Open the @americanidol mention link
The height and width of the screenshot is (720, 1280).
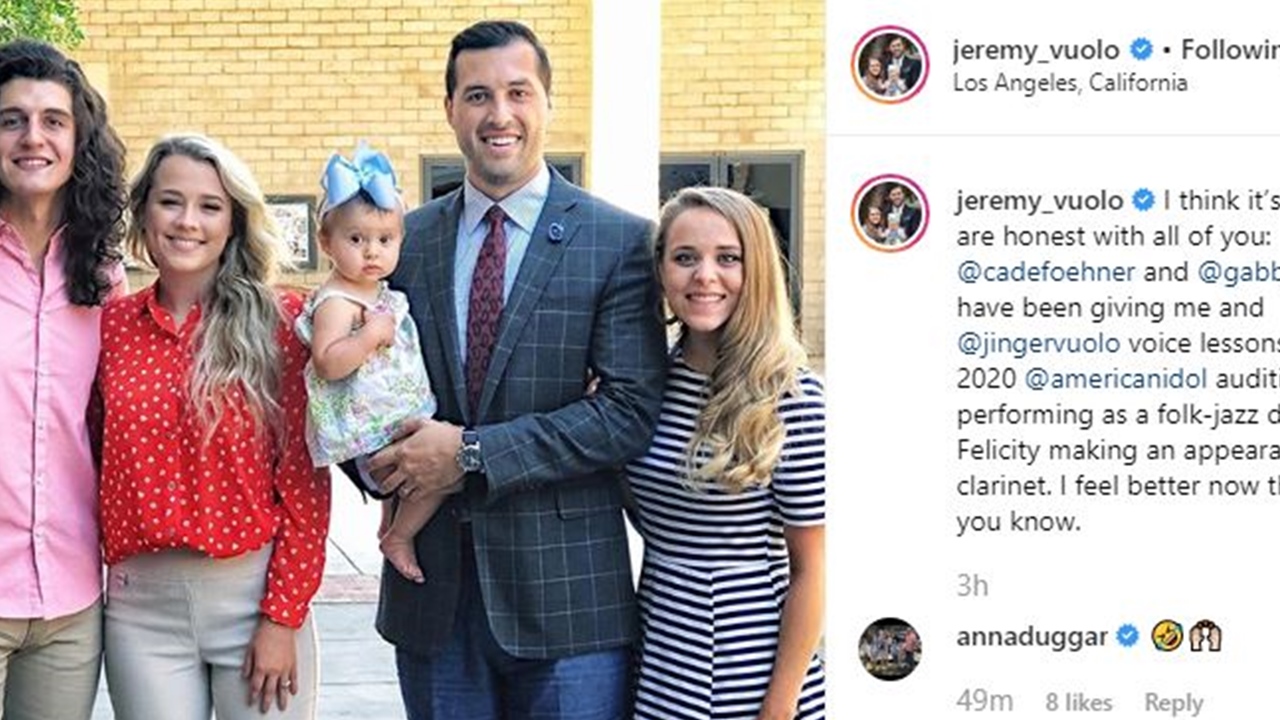pos(1116,379)
